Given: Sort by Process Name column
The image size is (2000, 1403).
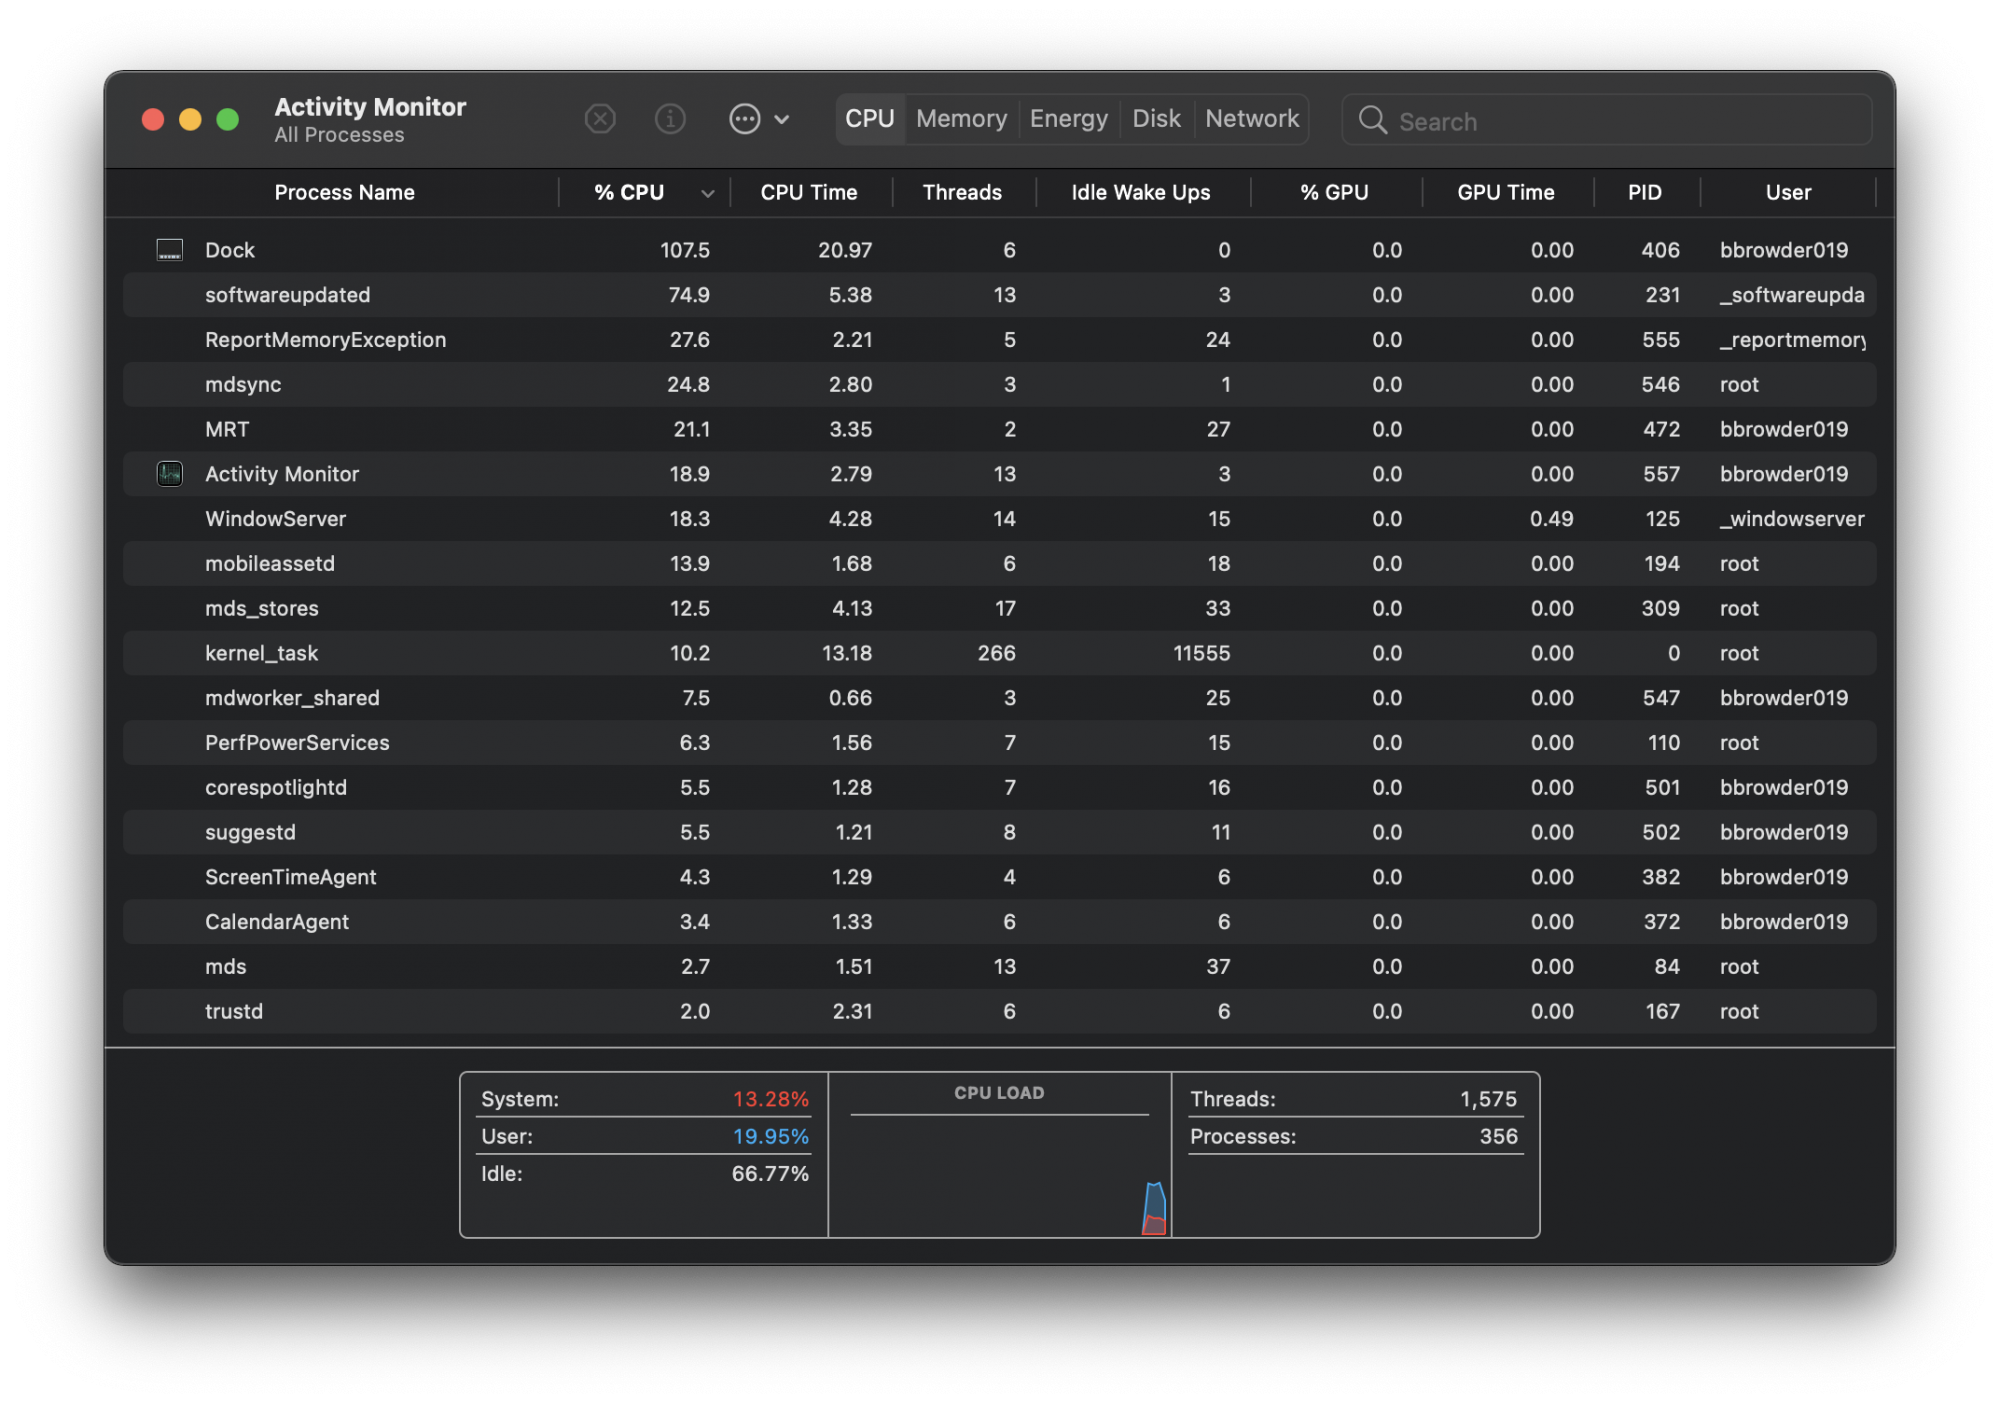Looking at the screenshot, I should coord(344,192).
